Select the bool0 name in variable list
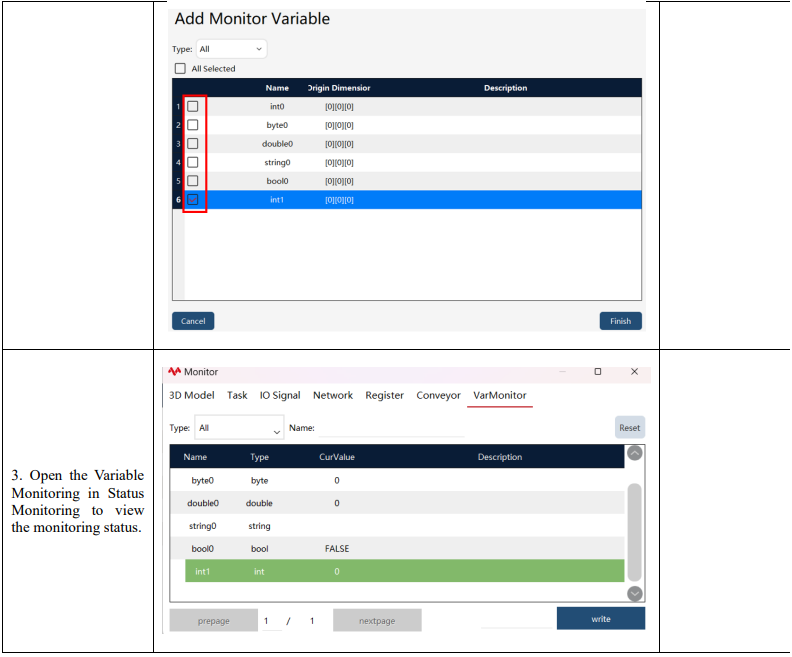This screenshot has height=657, width=792. (x=277, y=181)
